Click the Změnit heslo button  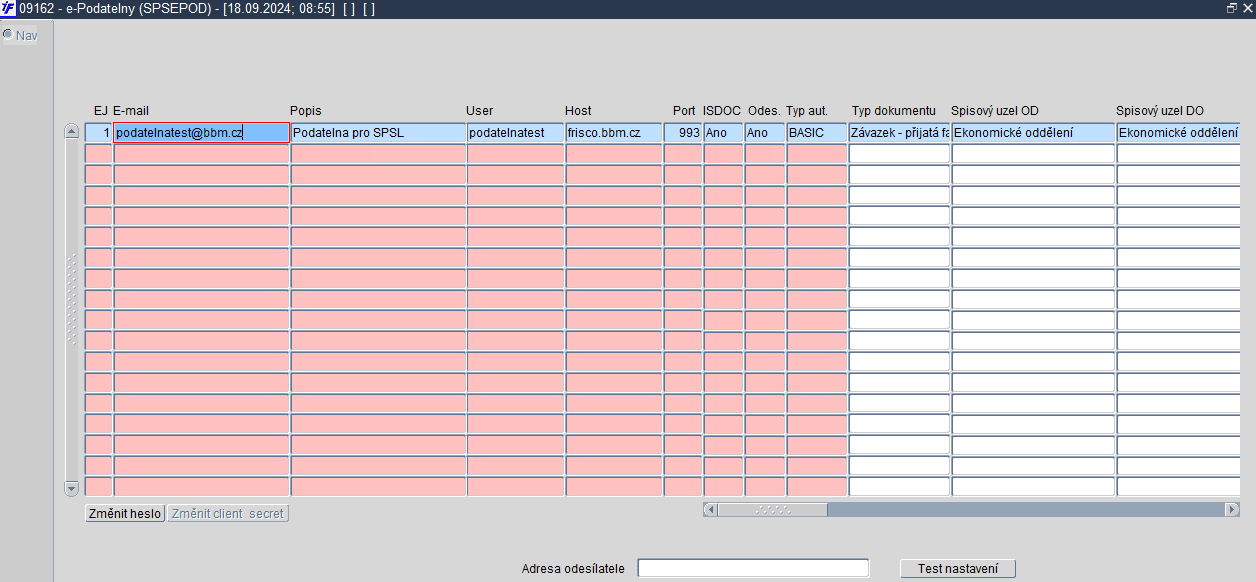point(125,513)
